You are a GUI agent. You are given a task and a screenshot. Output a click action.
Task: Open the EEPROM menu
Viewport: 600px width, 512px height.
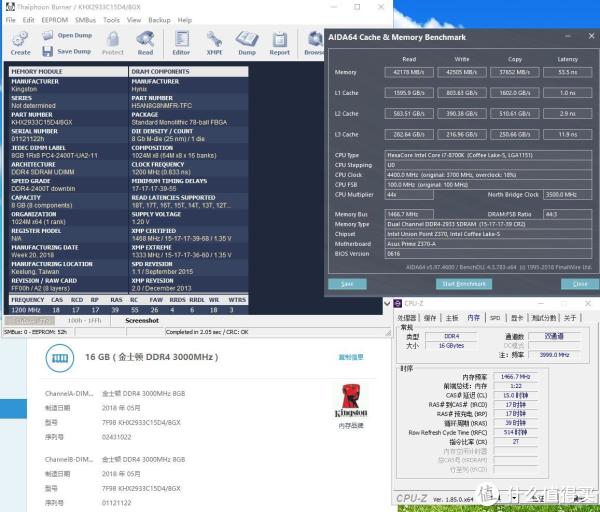55,20
